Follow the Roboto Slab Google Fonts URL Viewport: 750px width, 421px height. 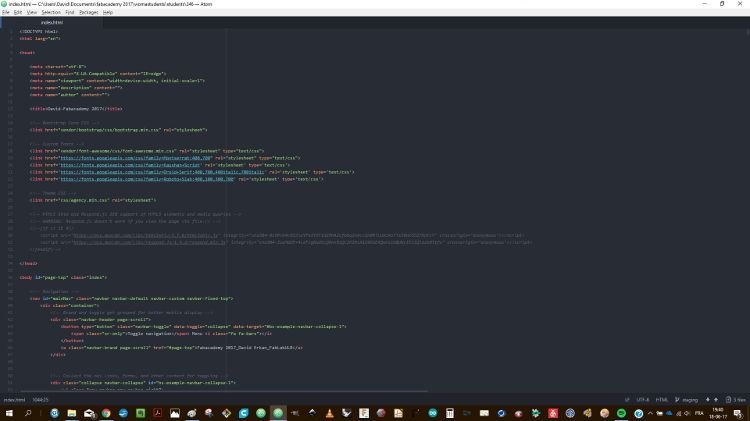[147, 179]
